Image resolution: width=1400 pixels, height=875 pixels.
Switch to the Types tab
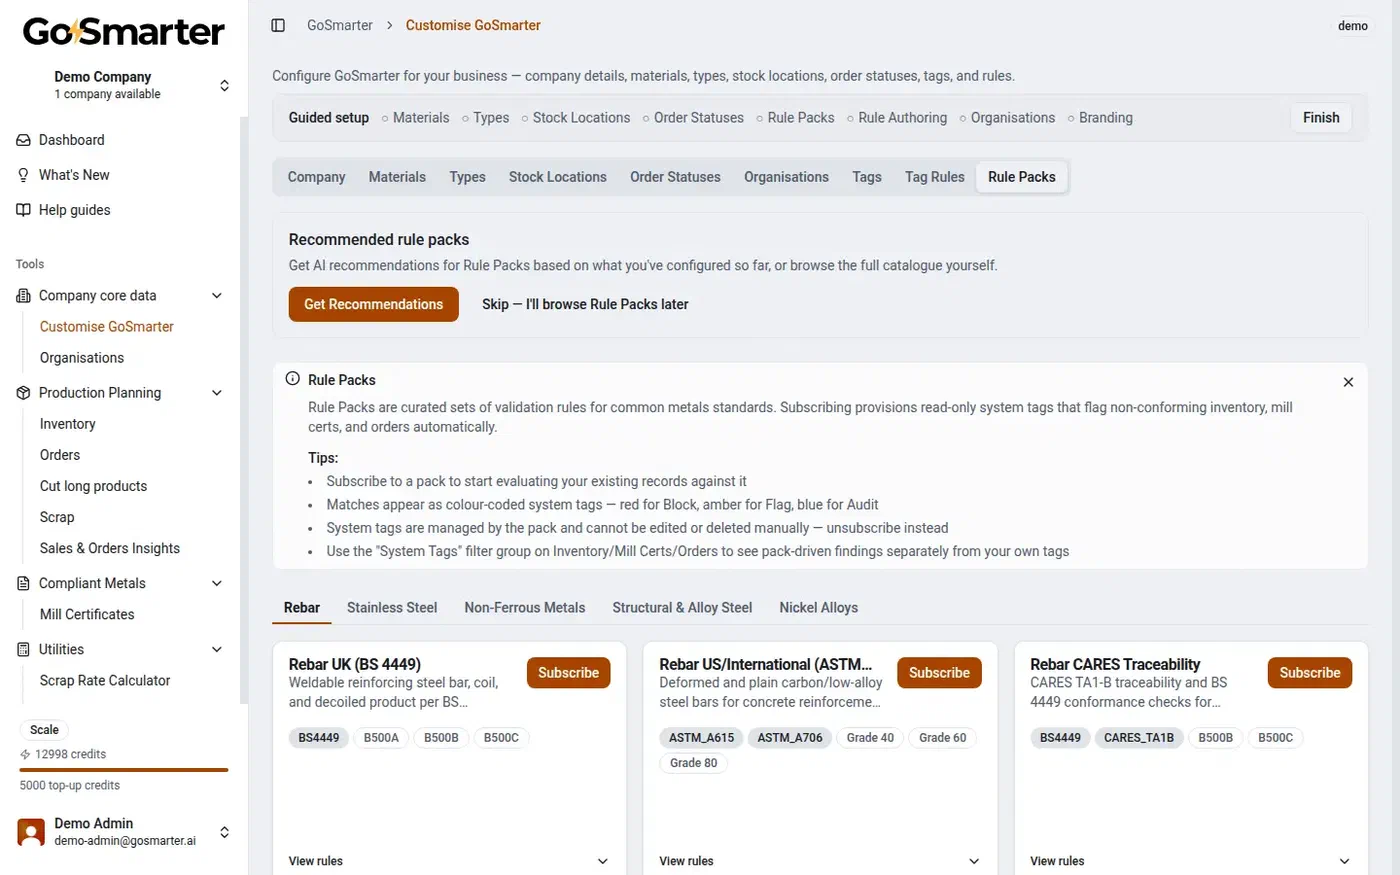point(467,177)
